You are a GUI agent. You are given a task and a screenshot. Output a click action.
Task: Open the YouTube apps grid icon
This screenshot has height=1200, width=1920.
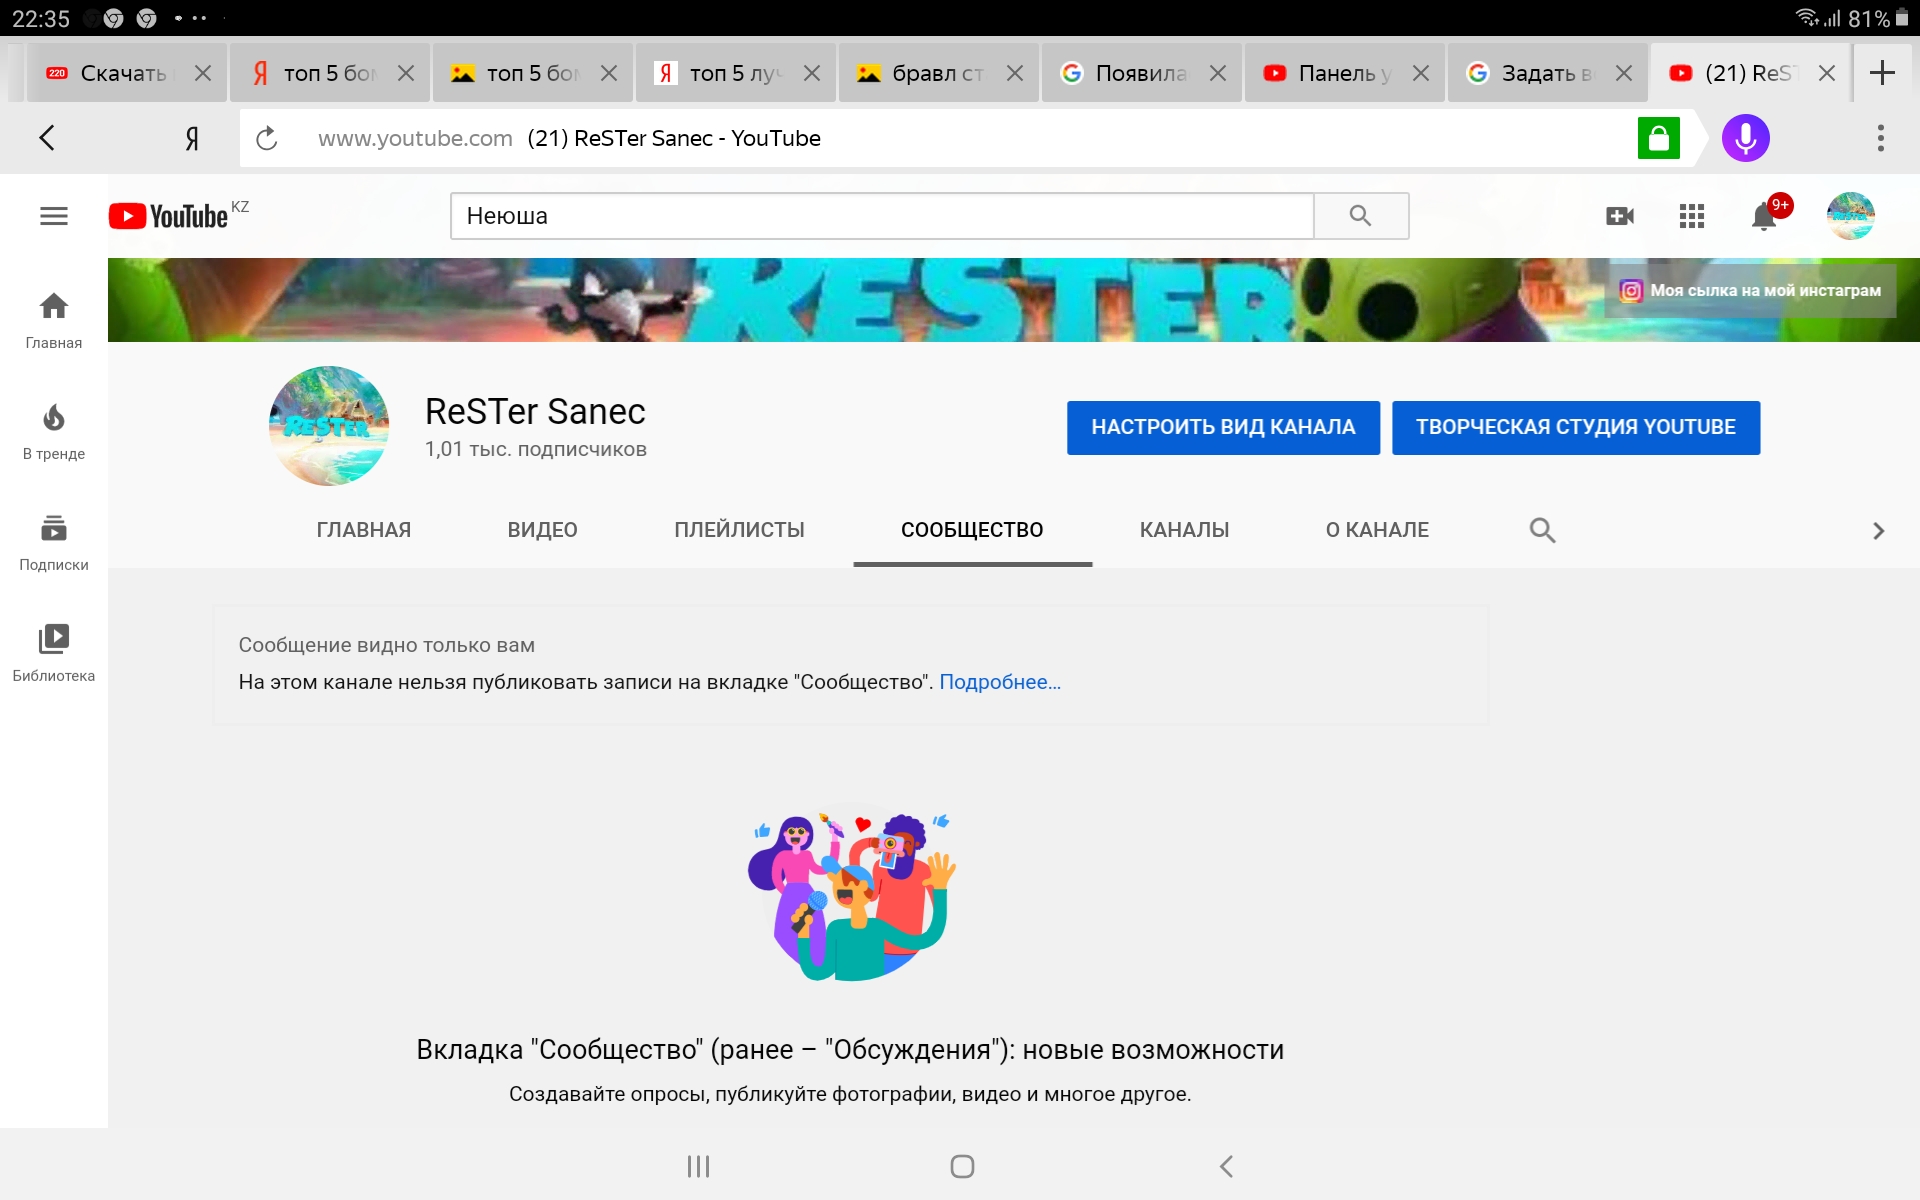[1692, 216]
